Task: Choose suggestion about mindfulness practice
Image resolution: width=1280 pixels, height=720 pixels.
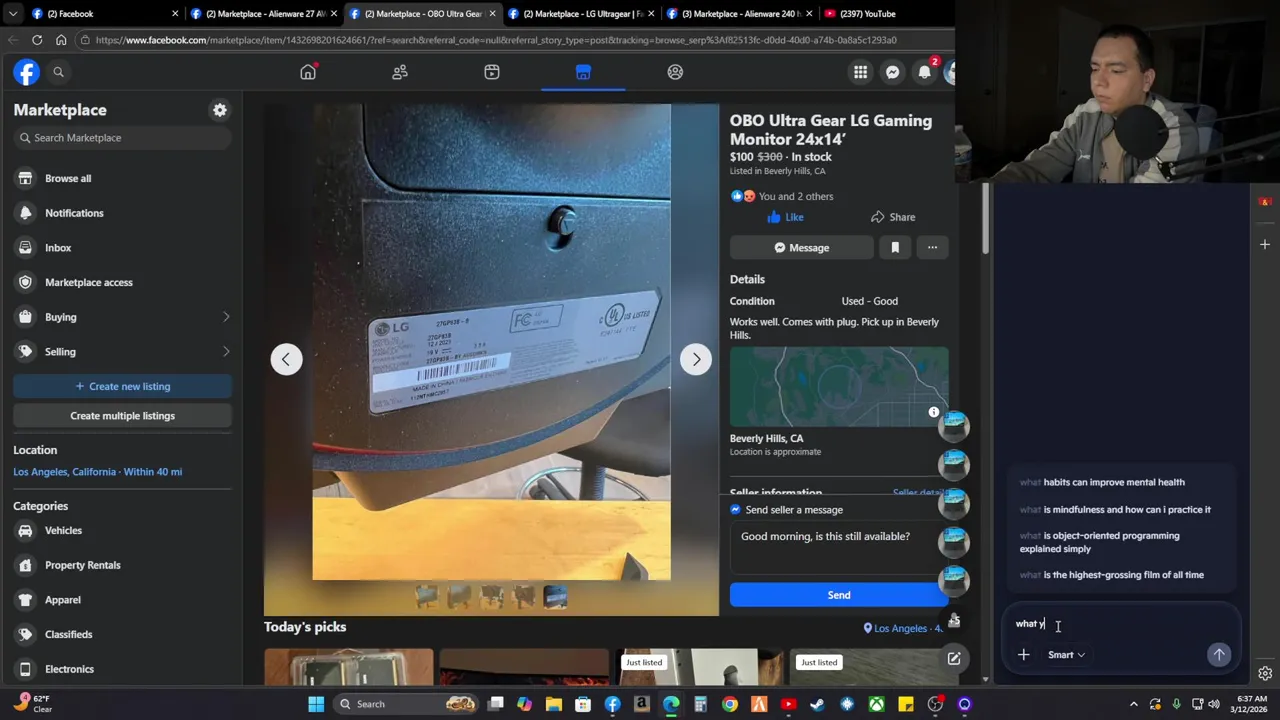Action: [1114, 510]
